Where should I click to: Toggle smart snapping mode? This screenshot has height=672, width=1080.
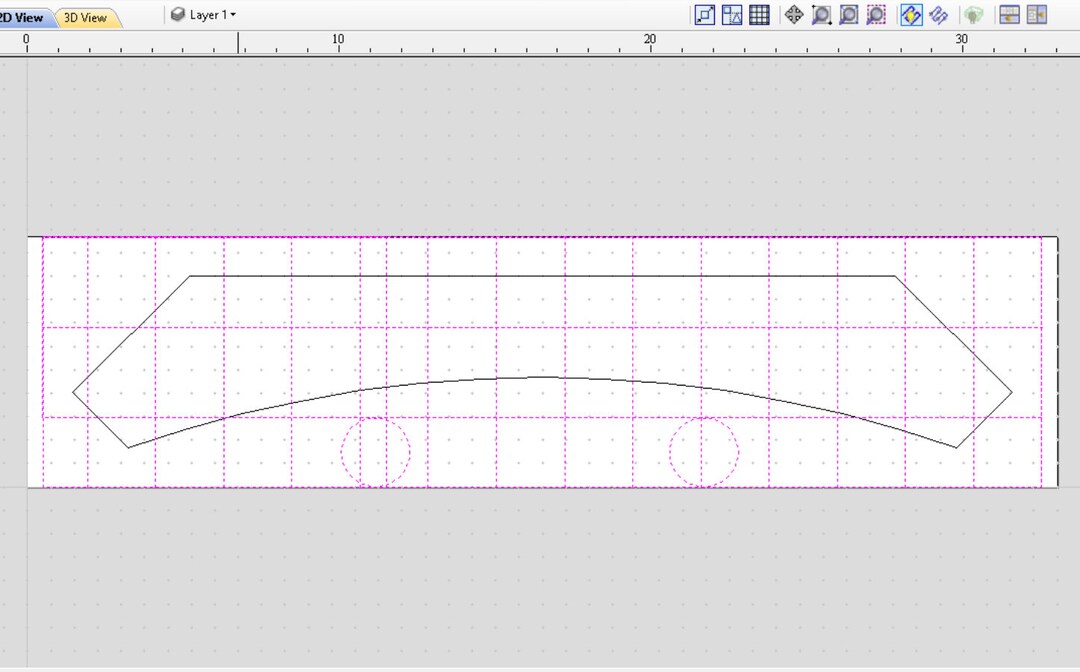coord(938,14)
